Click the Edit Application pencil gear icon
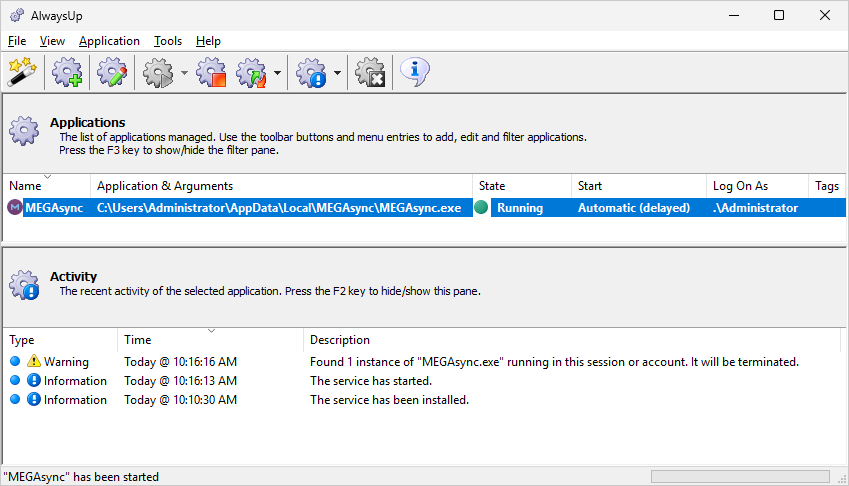Screen dimensions: 849x486 [x=111, y=73]
